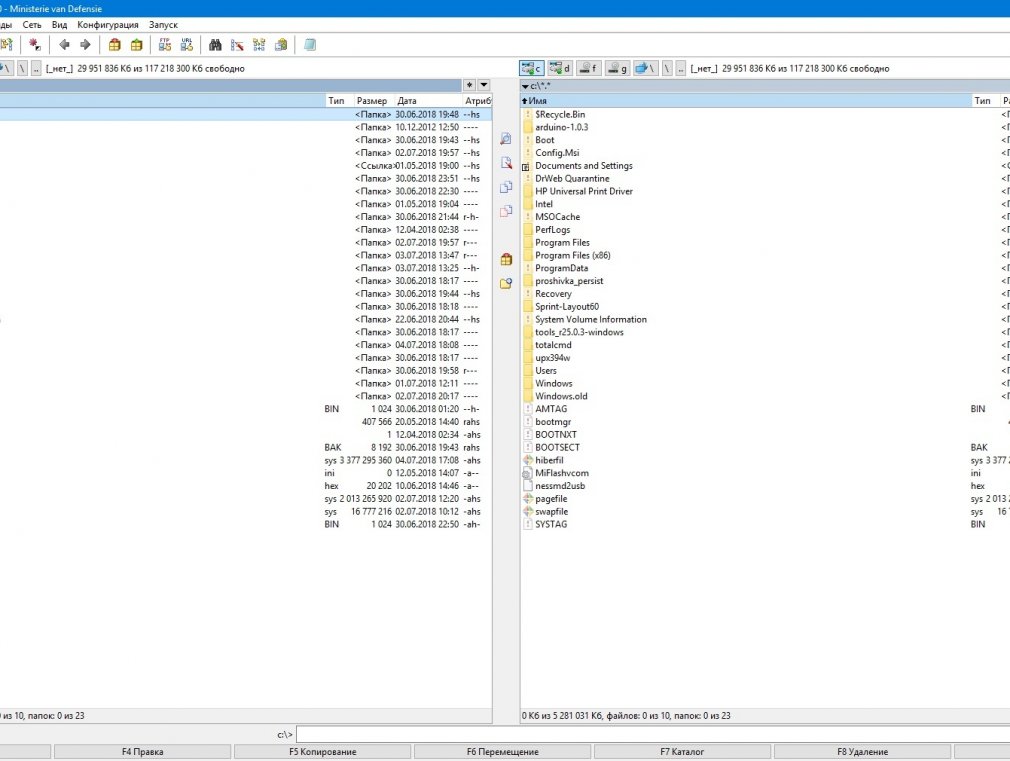
Task: Click the F8 Удаление button
Action: pos(862,751)
